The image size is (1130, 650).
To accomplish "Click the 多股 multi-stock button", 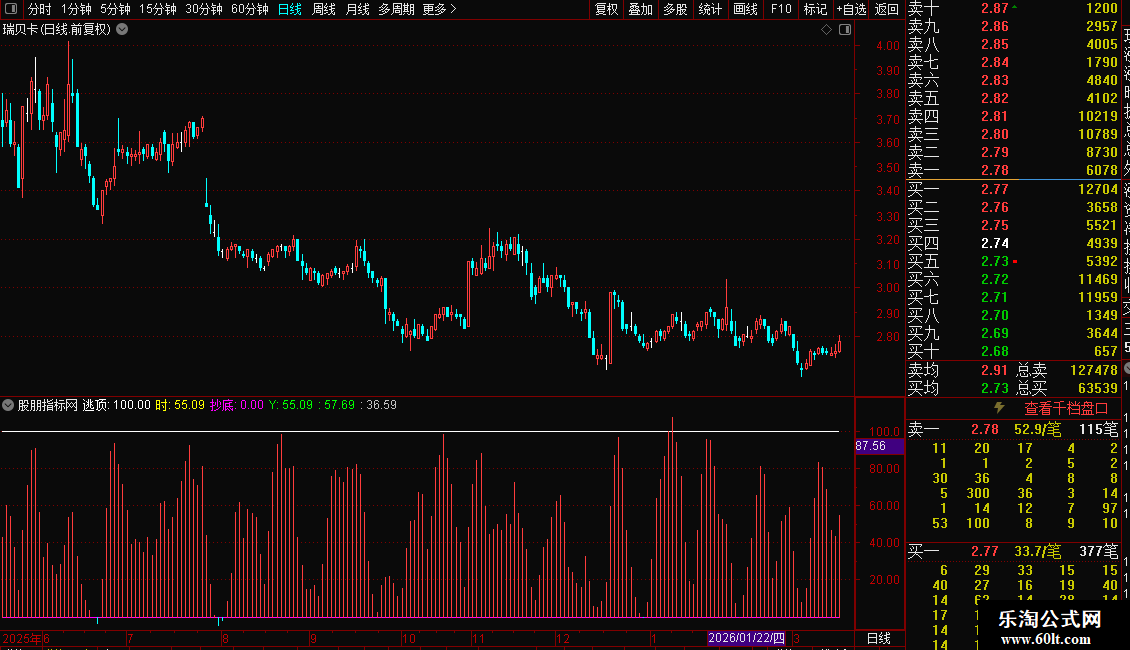I will (675, 9).
